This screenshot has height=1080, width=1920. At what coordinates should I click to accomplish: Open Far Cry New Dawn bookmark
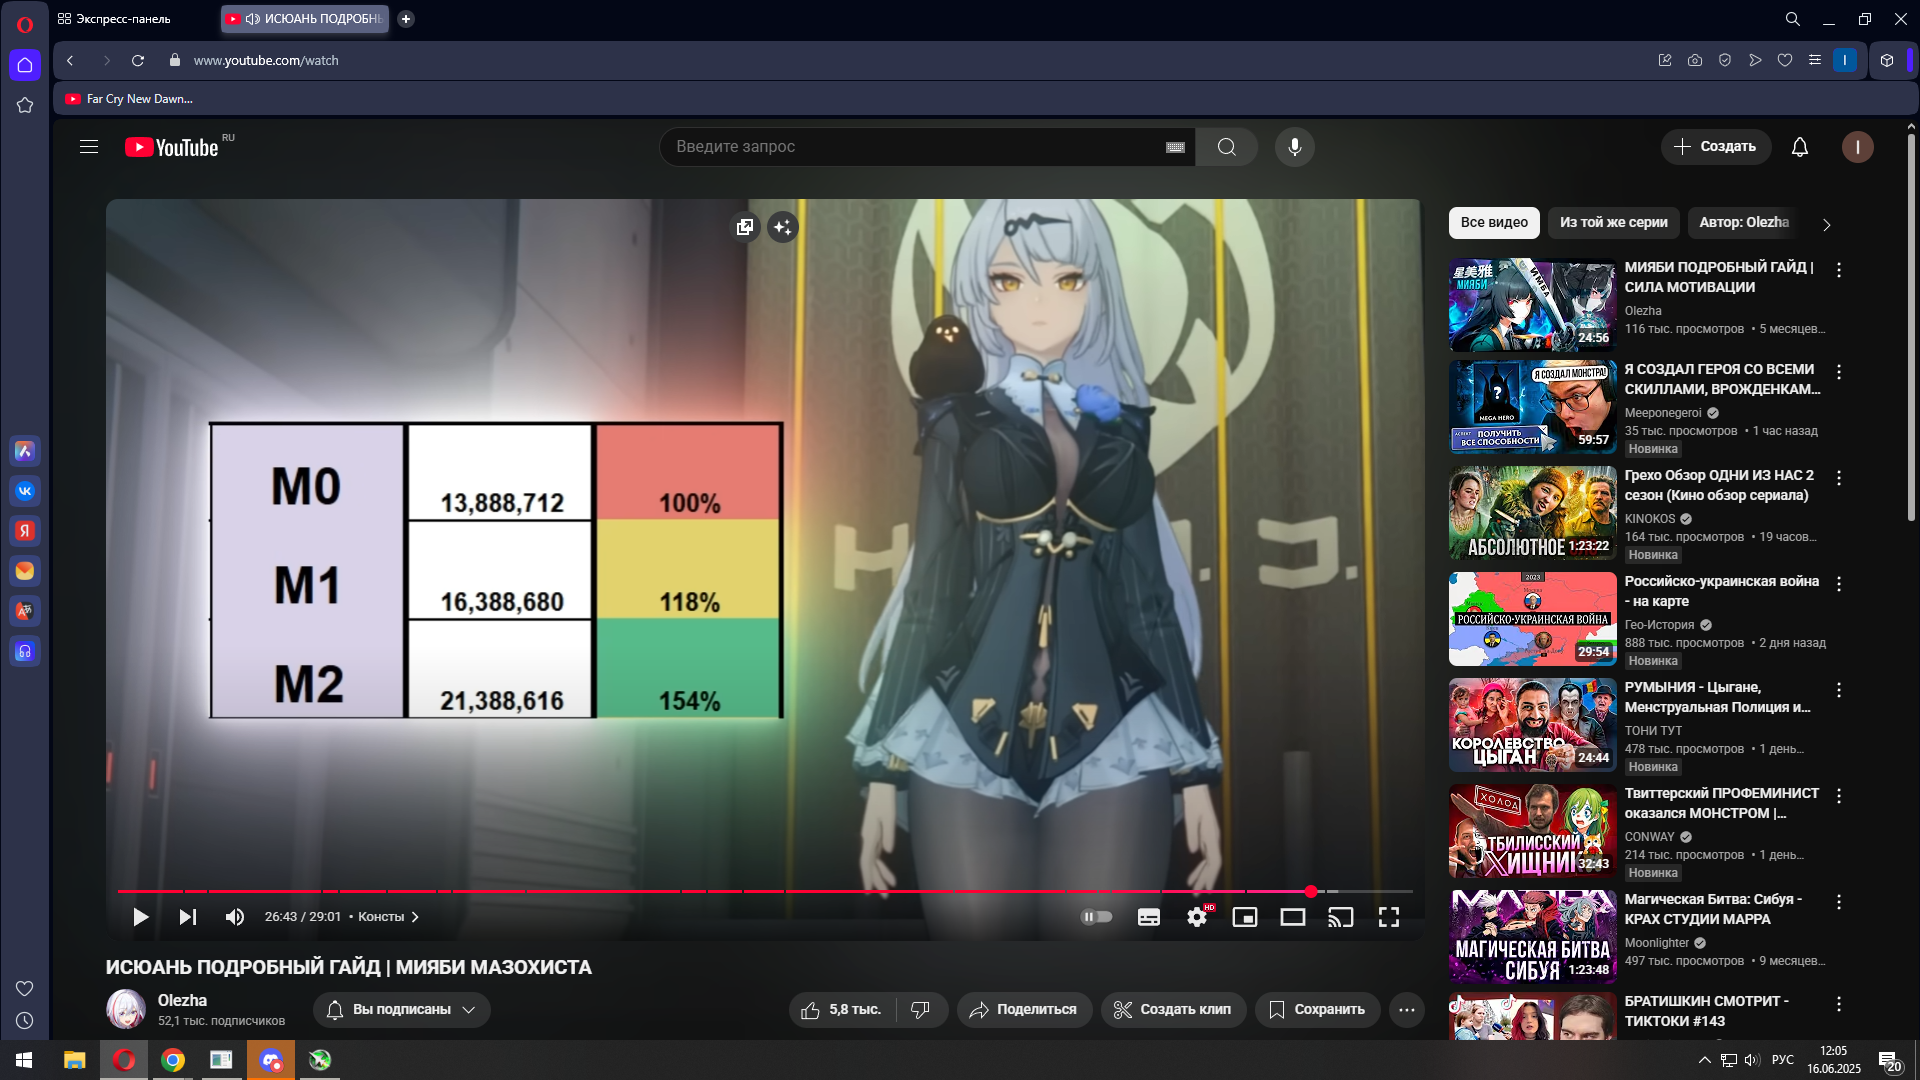[x=129, y=99]
